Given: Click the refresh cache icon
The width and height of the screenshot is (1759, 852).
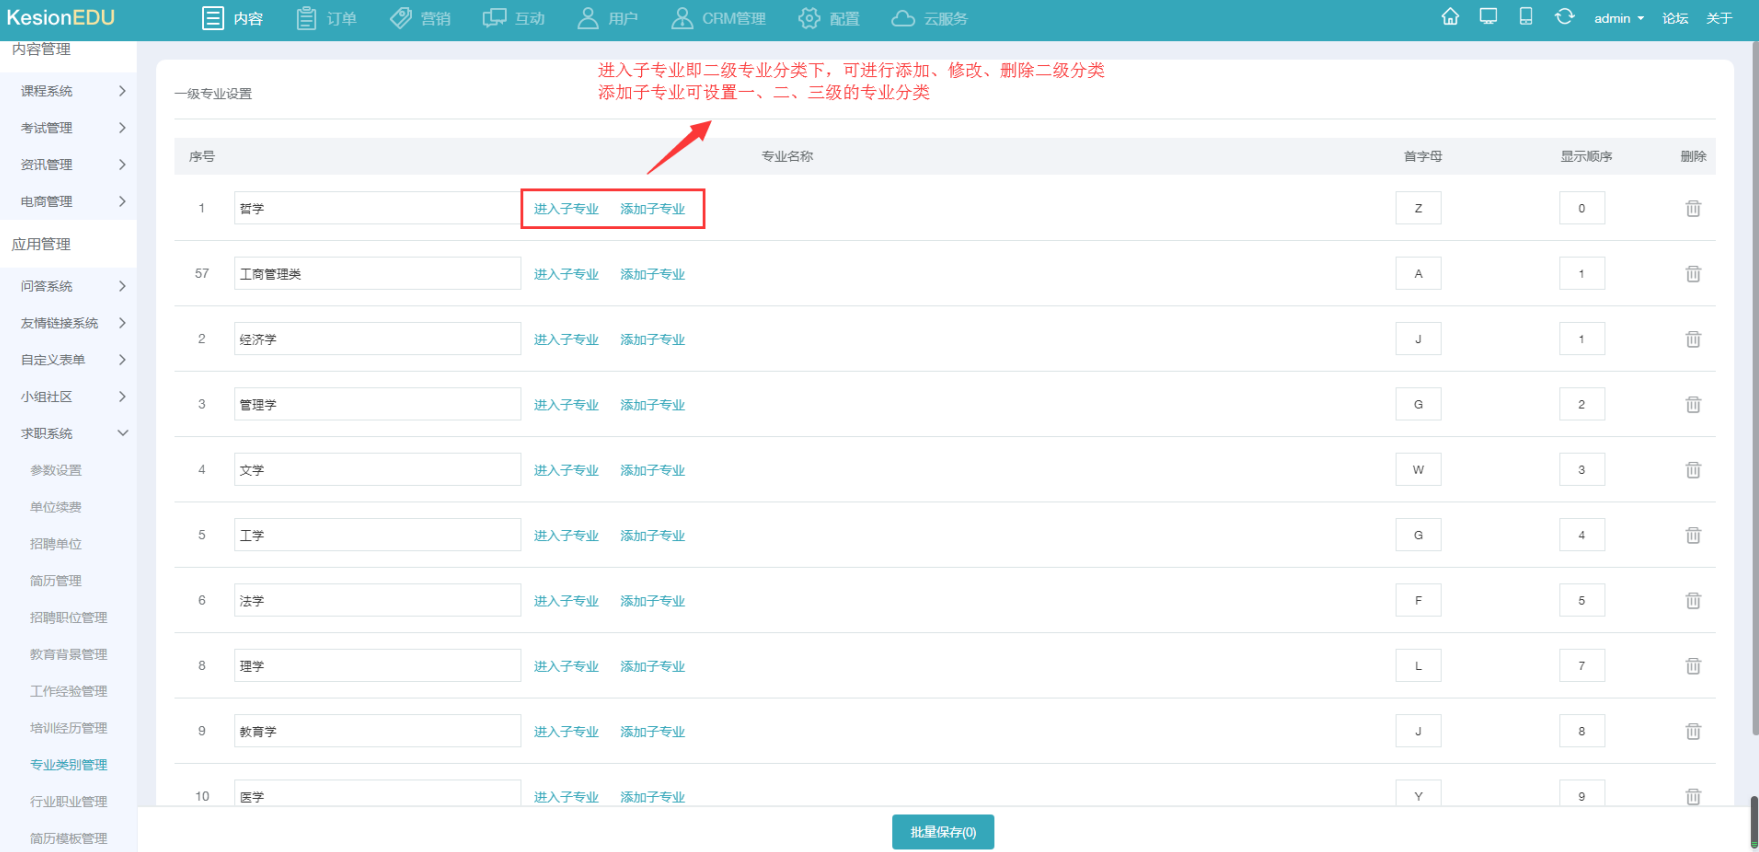Looking at the screenshot, I should click(1564, 17).
